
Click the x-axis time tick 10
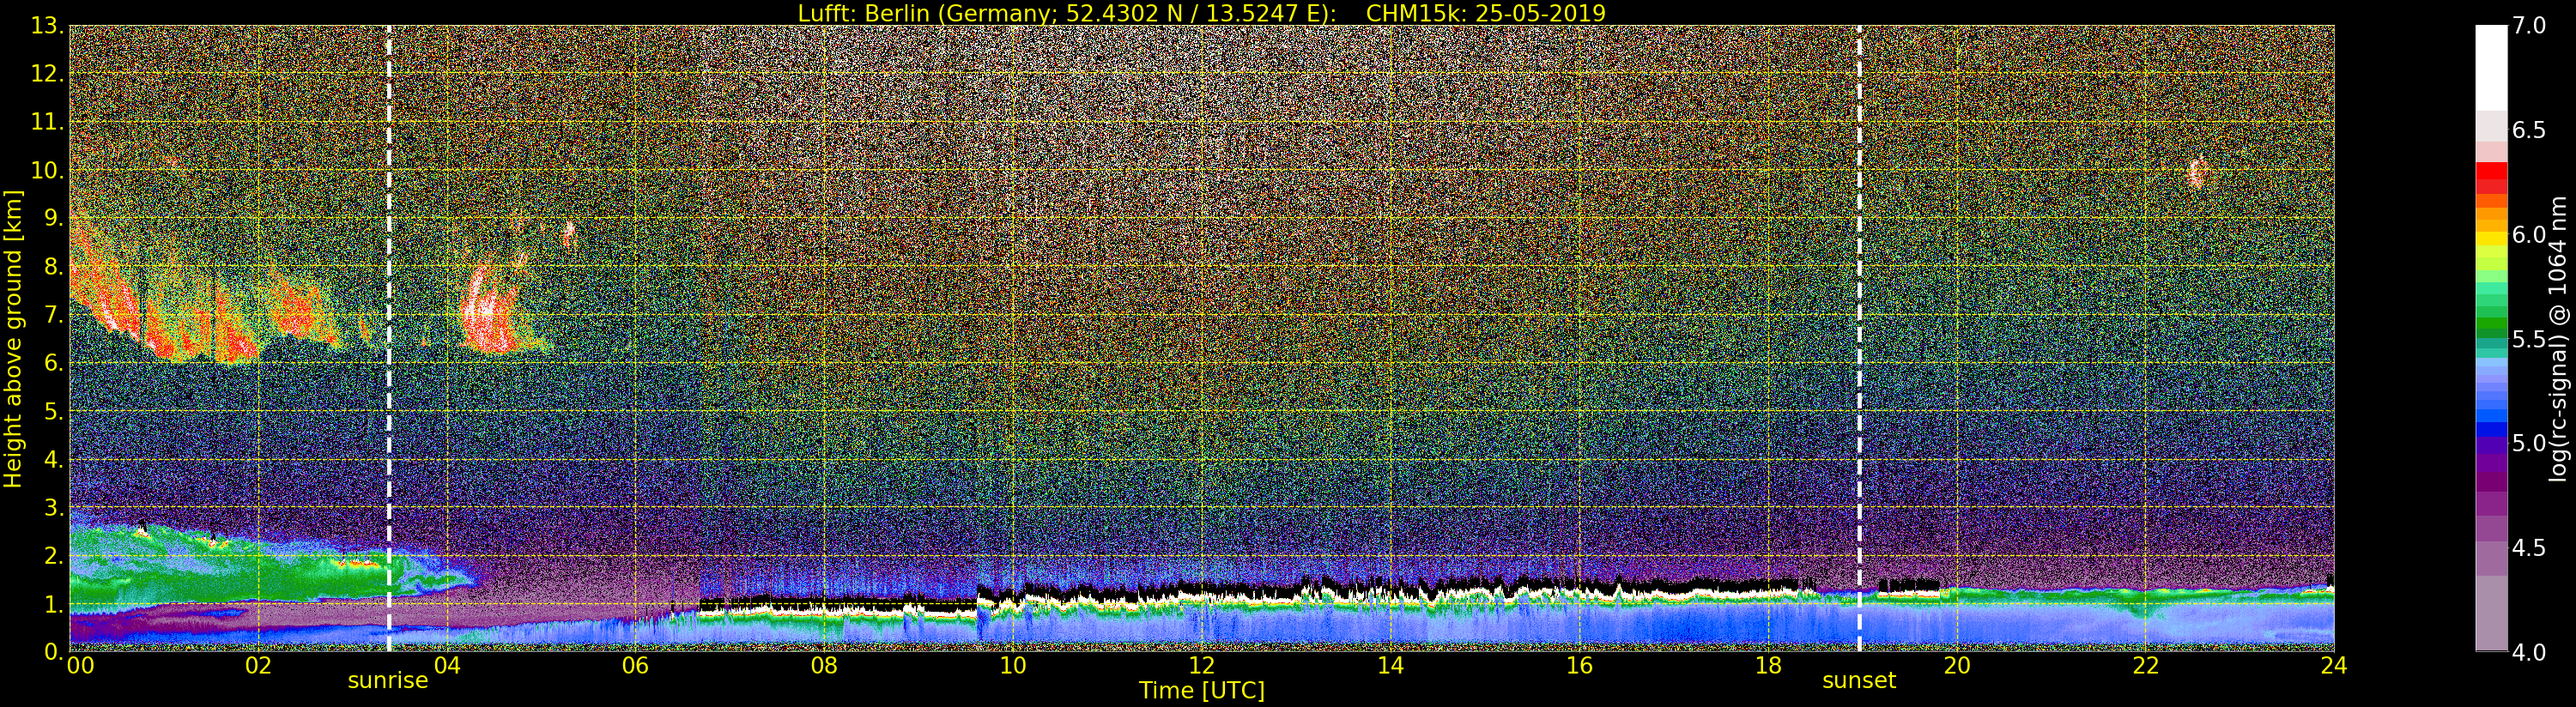coord(1013,666)
